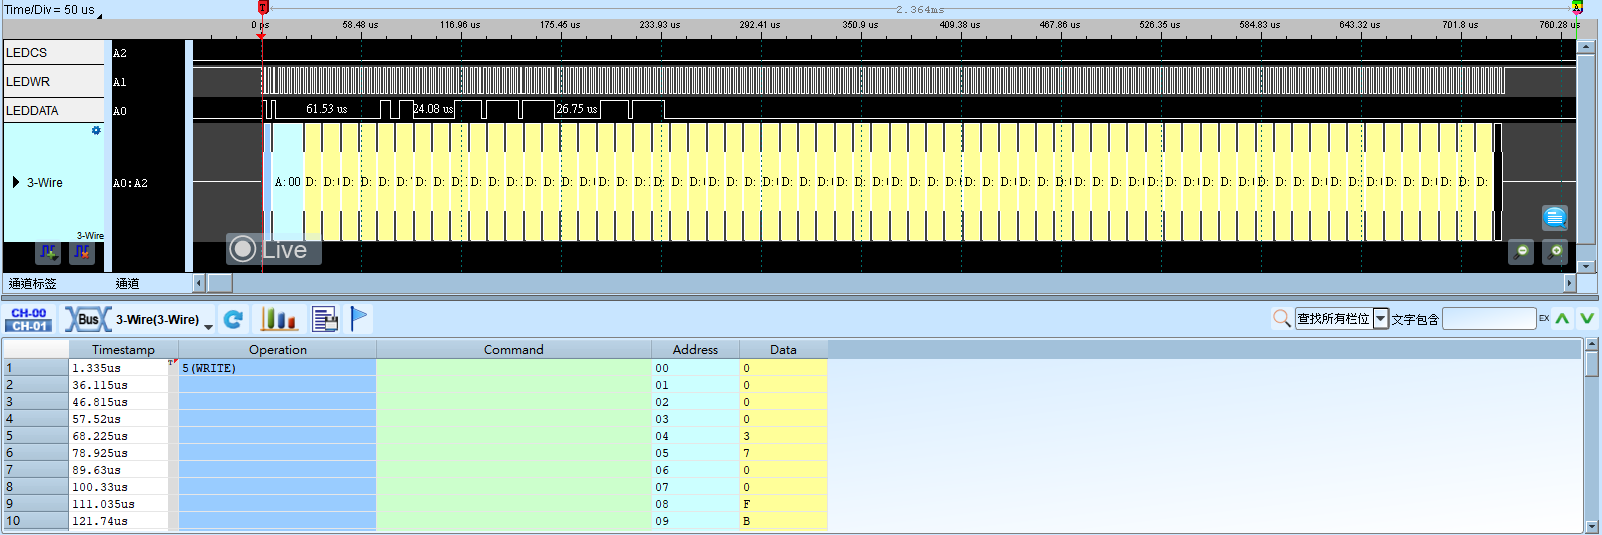Click the 通道 column header
The width and height of the screenshot is (1602, 535).
click(127, 284)
